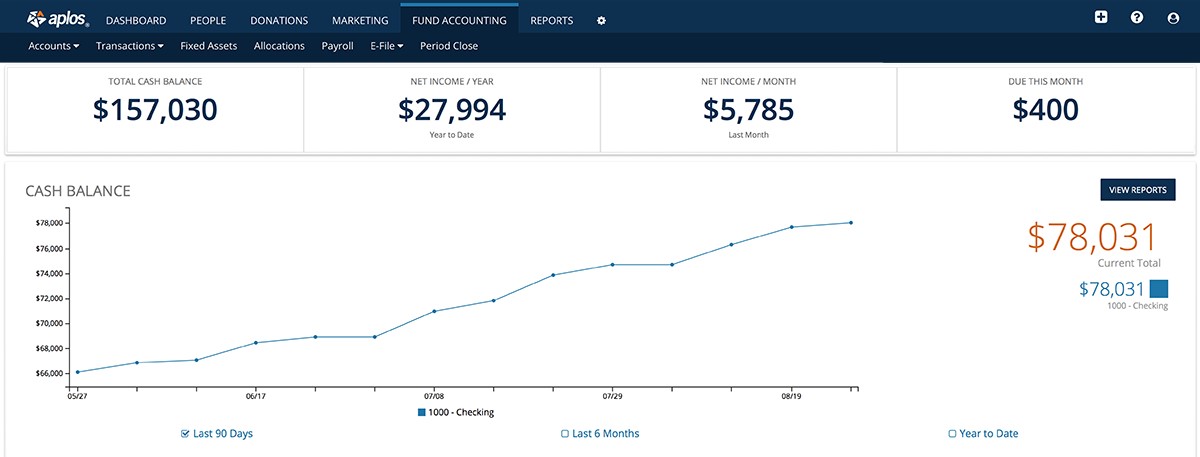Go to the Dashboard tab

(136, 20)
